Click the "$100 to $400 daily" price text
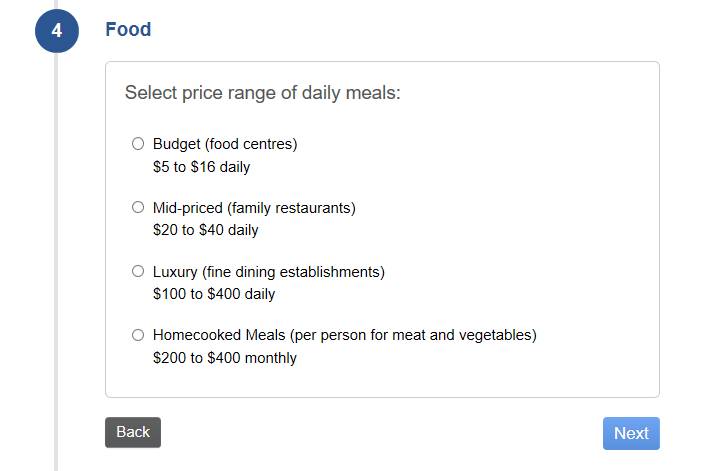The image size is (714, 471). tap(213, 294)
